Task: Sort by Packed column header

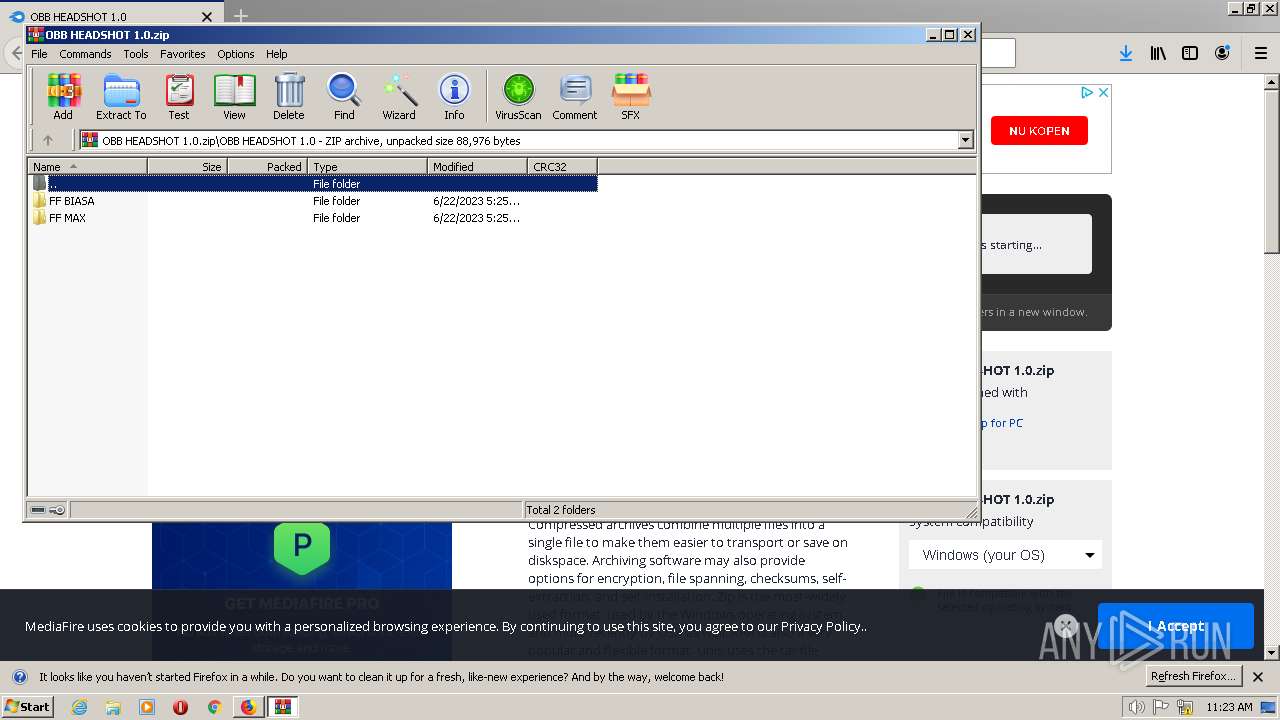Action: [267, 167]
